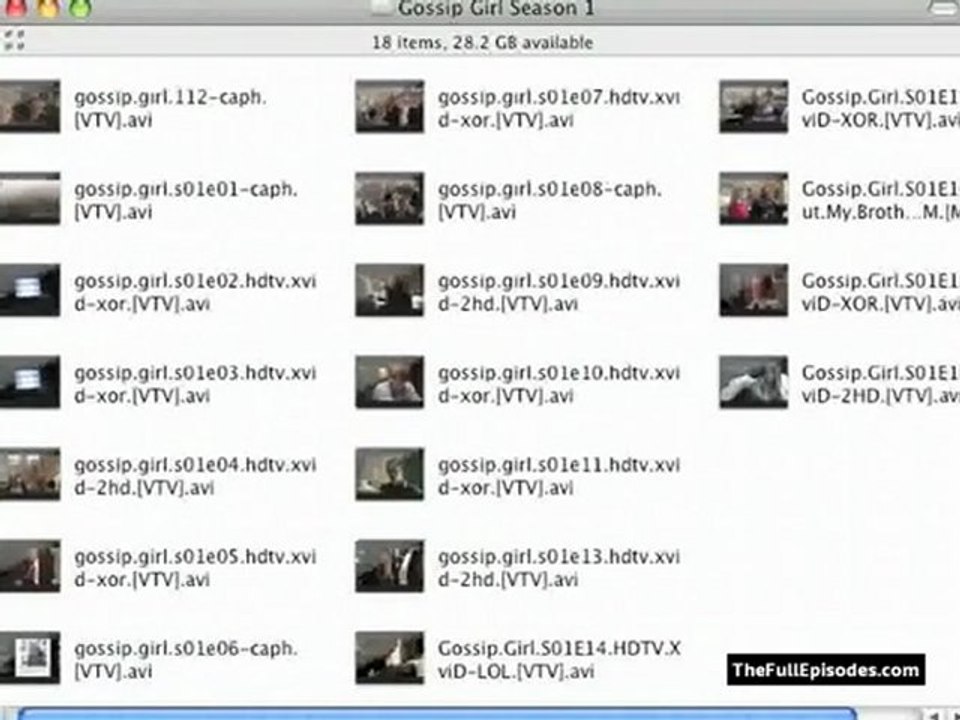Click the horizontal scrollbar thumb at the bottom
The width and height of the screenshot is (960, 720).
point(437,714)
